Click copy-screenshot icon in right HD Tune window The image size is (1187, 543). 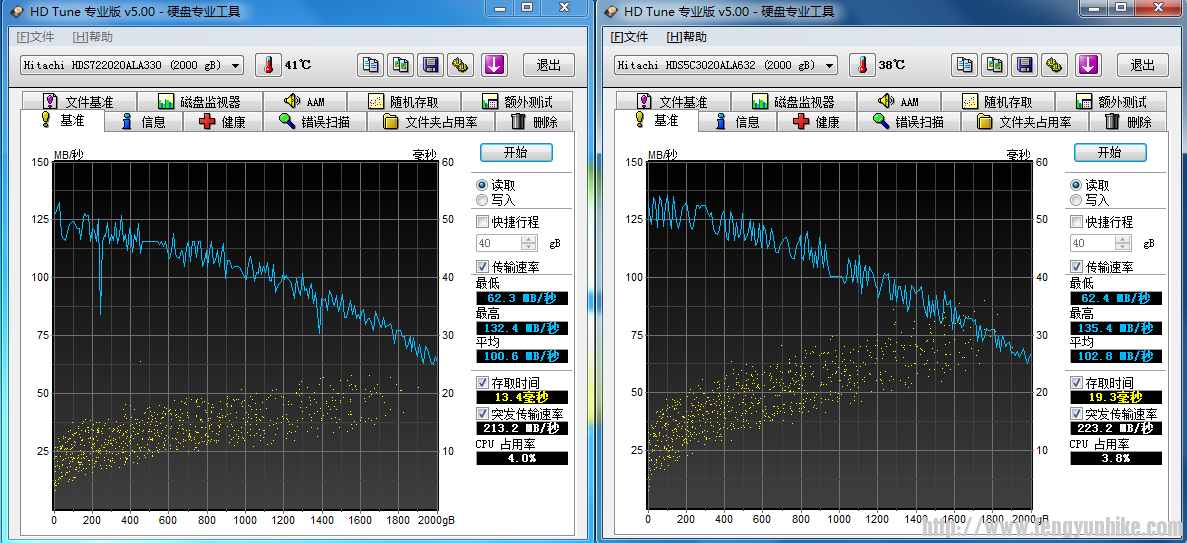click(x=994, y=65)
